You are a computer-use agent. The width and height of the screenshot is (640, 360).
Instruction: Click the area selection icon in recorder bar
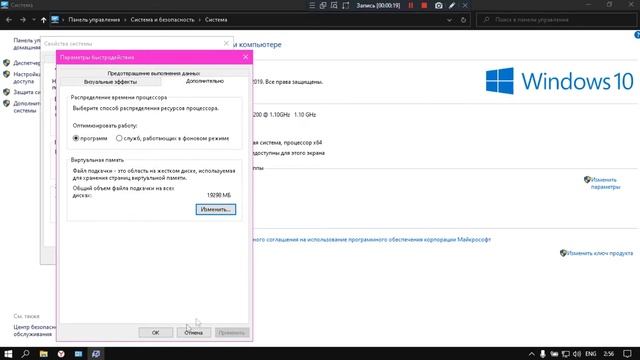click(346, 5)
